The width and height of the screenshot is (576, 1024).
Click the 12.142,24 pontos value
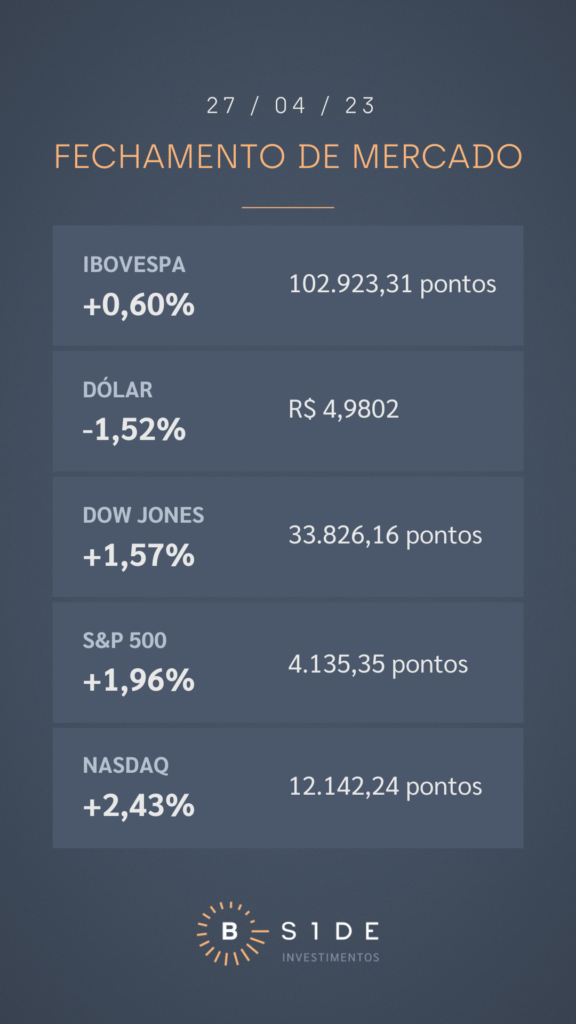coord(385,786)
